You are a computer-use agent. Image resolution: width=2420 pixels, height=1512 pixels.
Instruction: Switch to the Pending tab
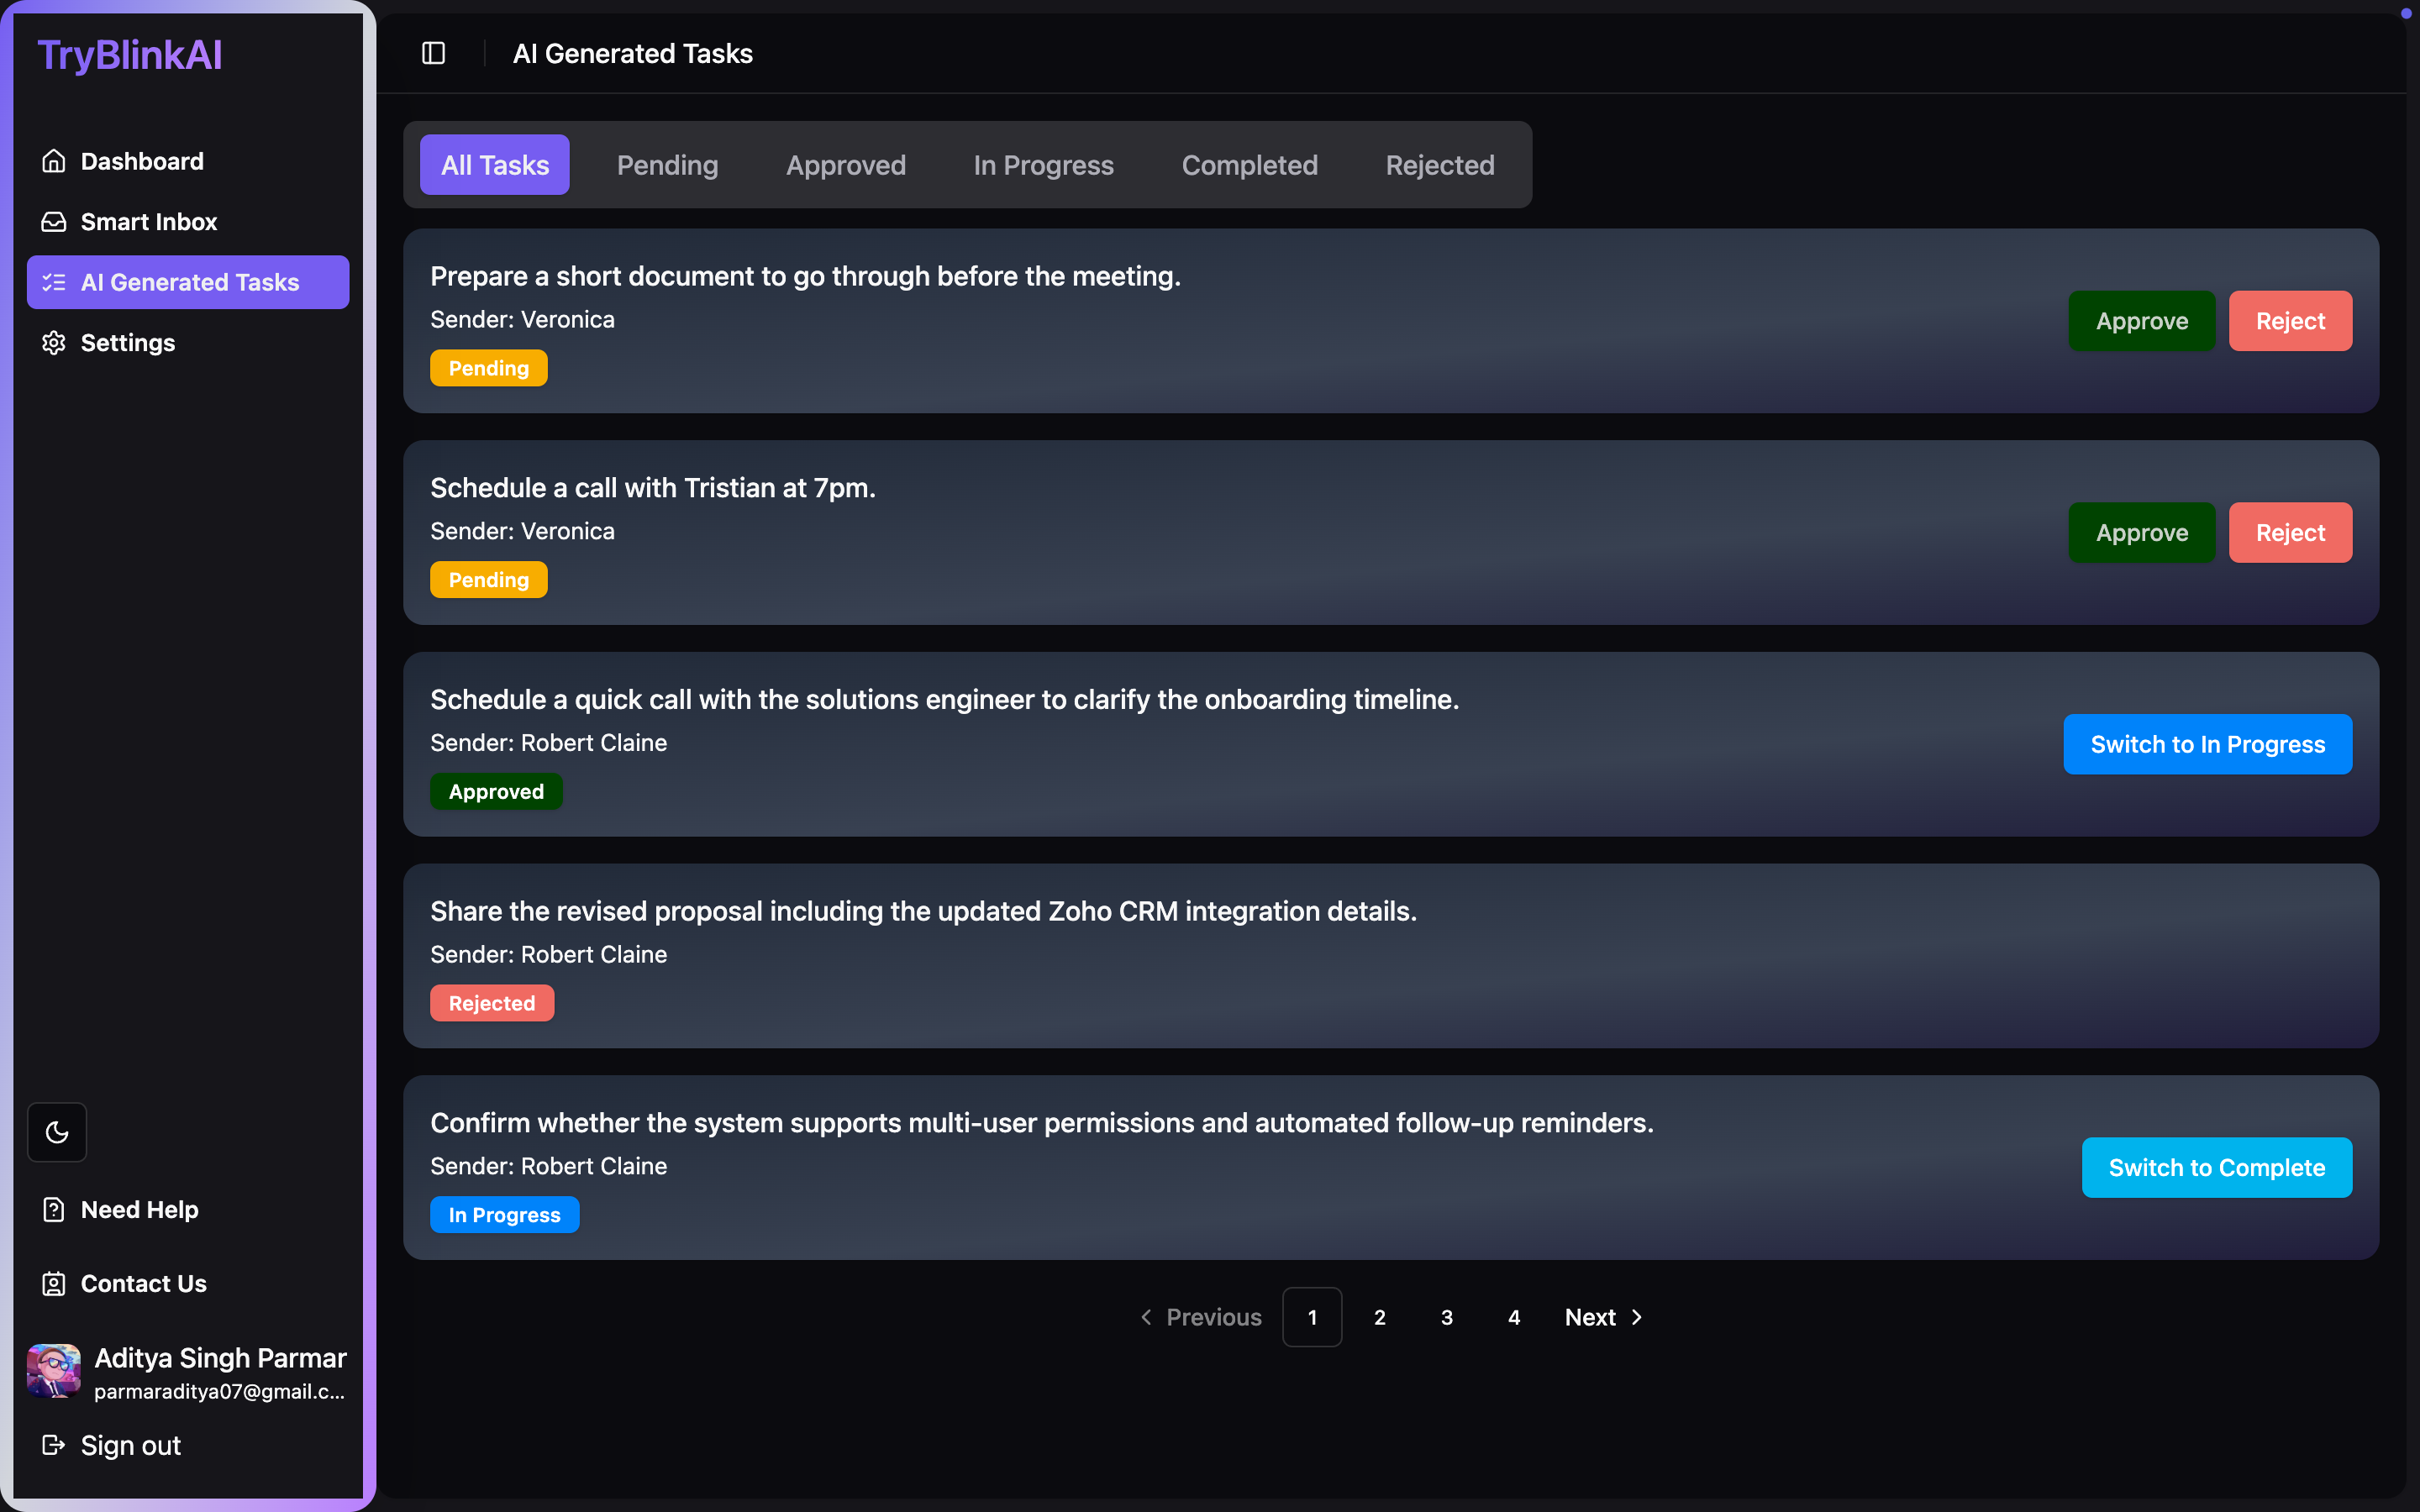[x=667, y=165]
